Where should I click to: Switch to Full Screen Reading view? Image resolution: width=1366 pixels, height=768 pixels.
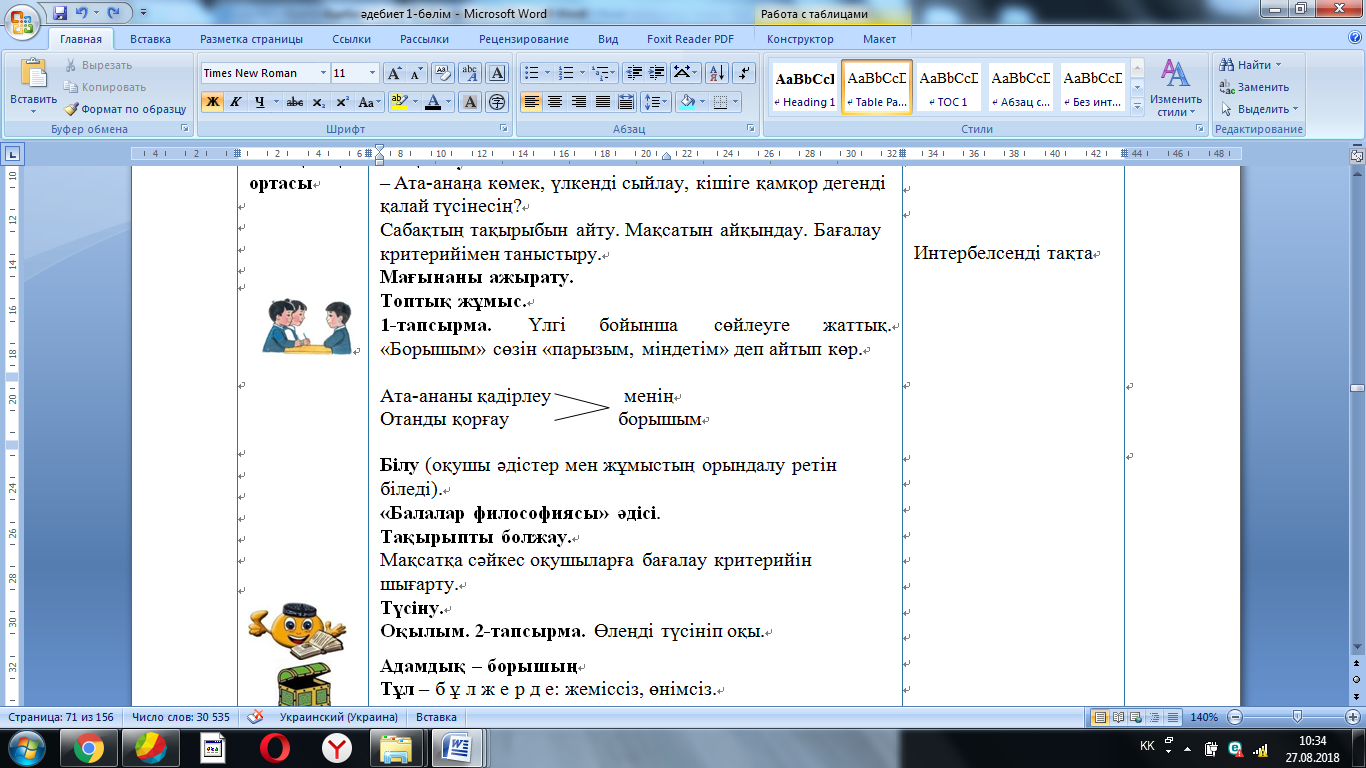click(1117, 717)
